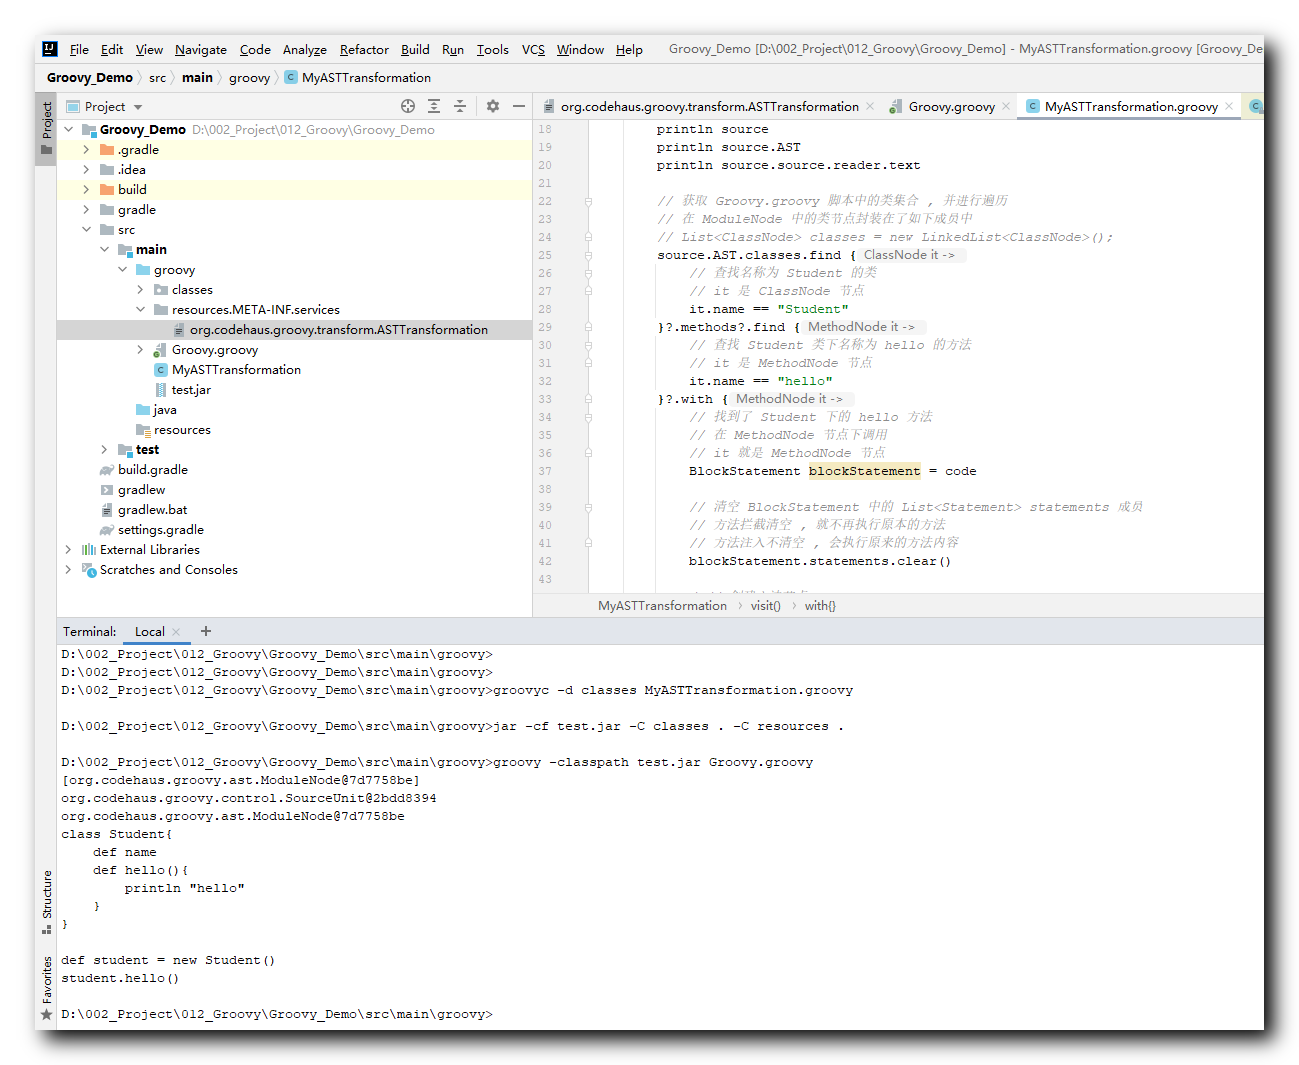The image size is (1299, 1065).
Task: Switch to org.codehaus ASTTransformation editor tab
Action: (x=709, y=106)
